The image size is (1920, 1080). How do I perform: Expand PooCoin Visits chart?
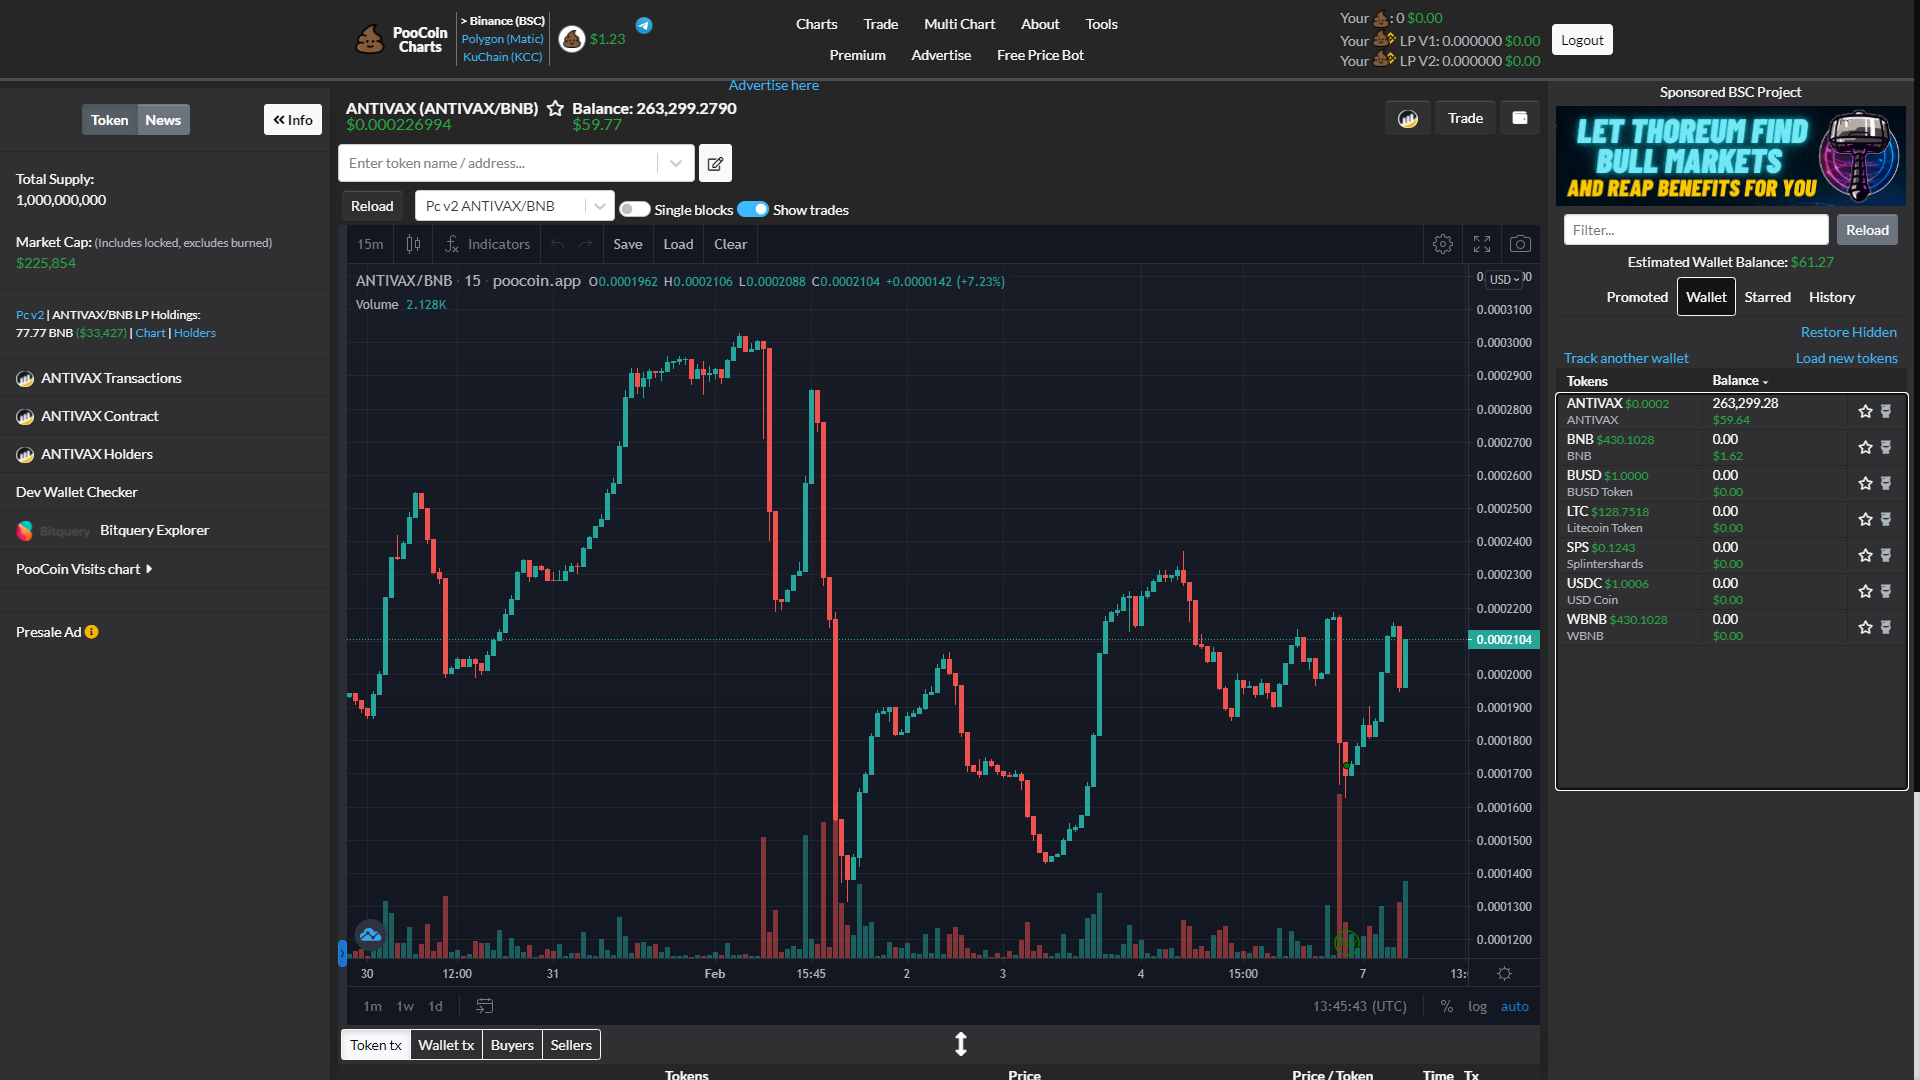pyautogui.click(x=84, y=569)
